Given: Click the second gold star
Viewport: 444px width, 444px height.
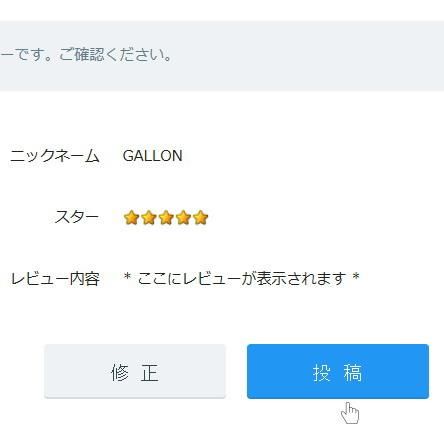Looking at the screenshot, I should point(149,218).
